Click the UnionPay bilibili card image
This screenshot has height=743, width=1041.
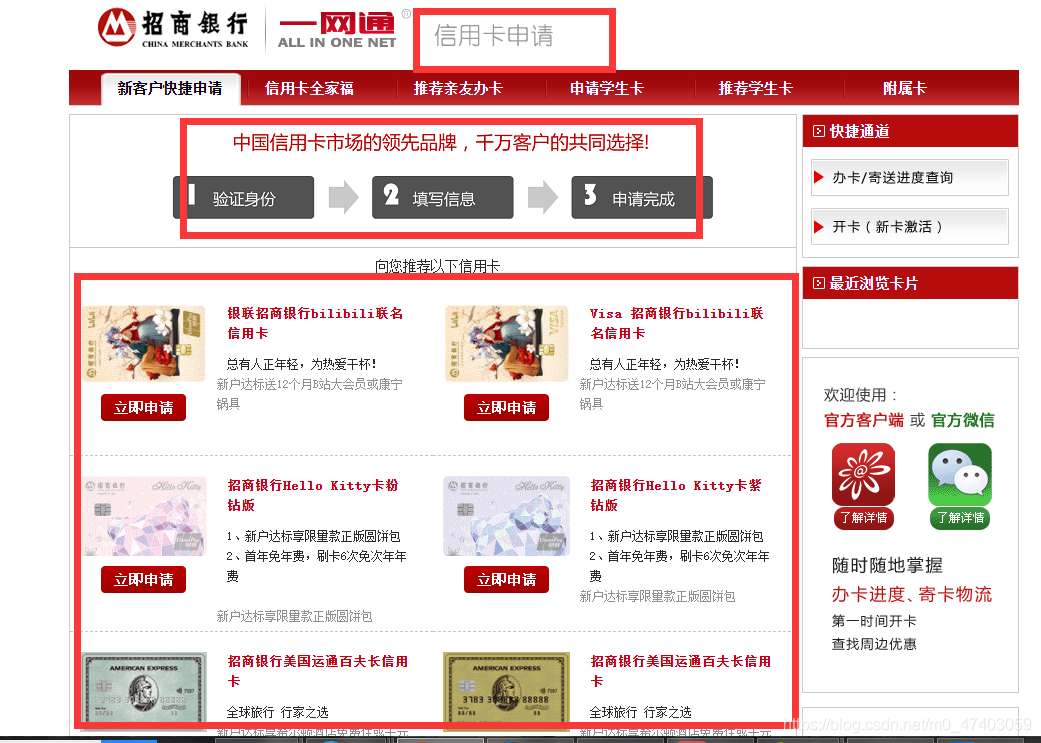point(143,343)
